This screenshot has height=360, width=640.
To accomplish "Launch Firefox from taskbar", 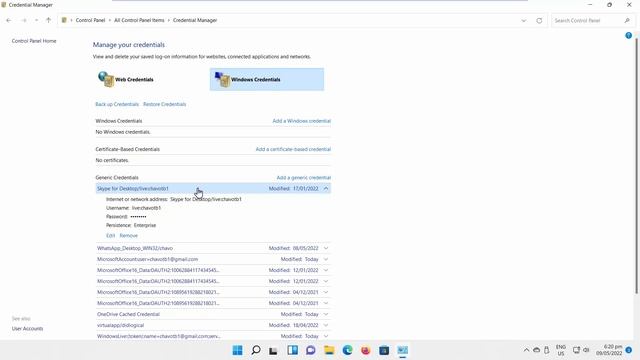I will [x=366, y=350].
